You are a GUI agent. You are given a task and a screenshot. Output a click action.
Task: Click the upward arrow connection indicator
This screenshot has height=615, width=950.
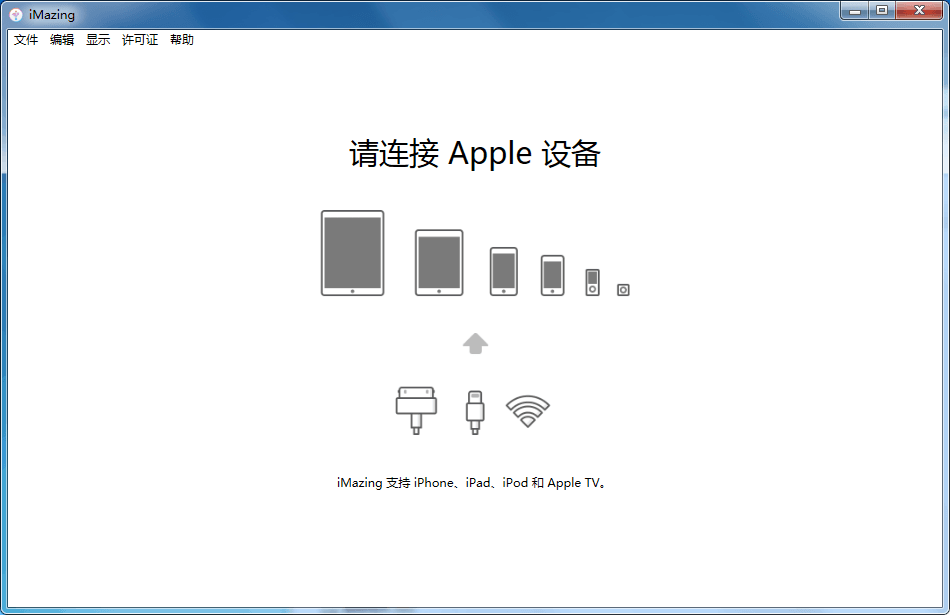tap(476, 343)
